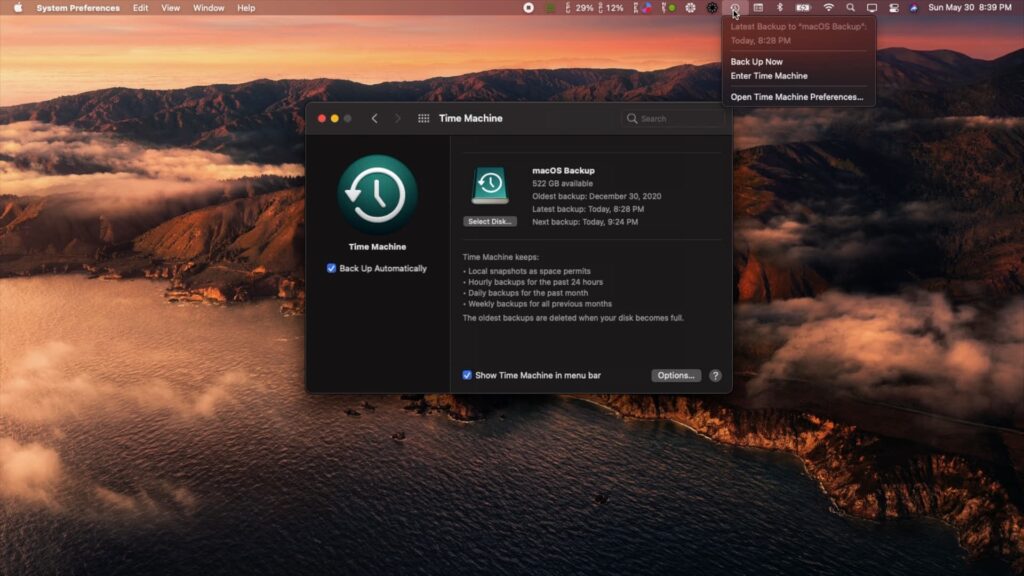This screenshot has width=1024, height=576.
Task: Select Enter Time Machine menu item
Action: (x=769, y=76)
